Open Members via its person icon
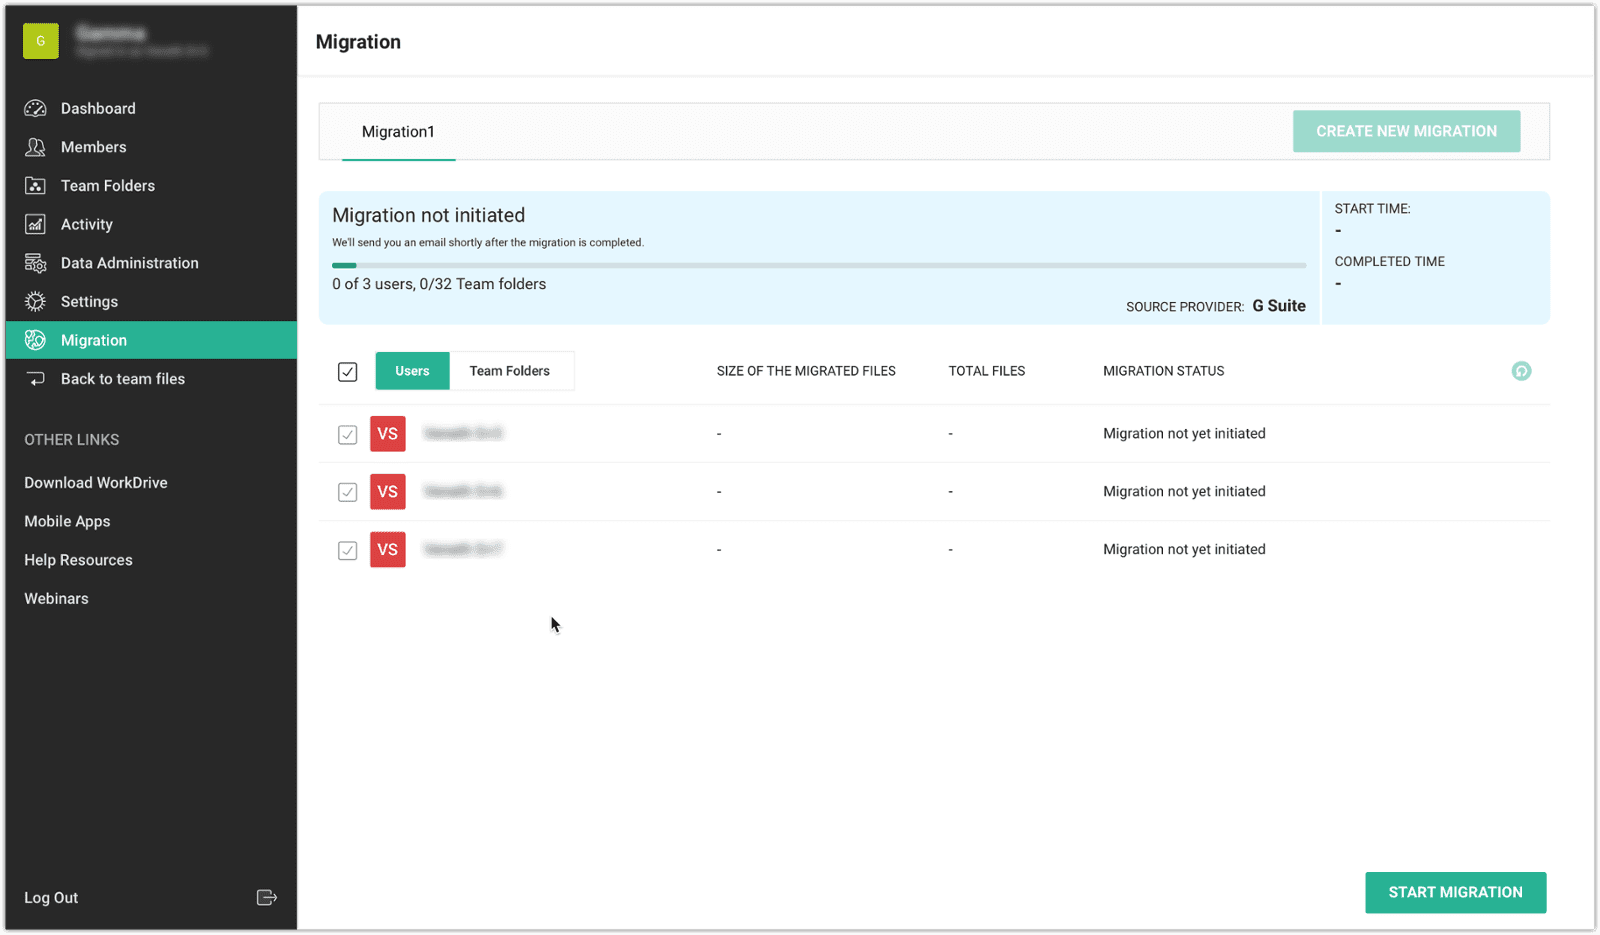Screen dimensions: 1600x935 click(x=36, y=147)
